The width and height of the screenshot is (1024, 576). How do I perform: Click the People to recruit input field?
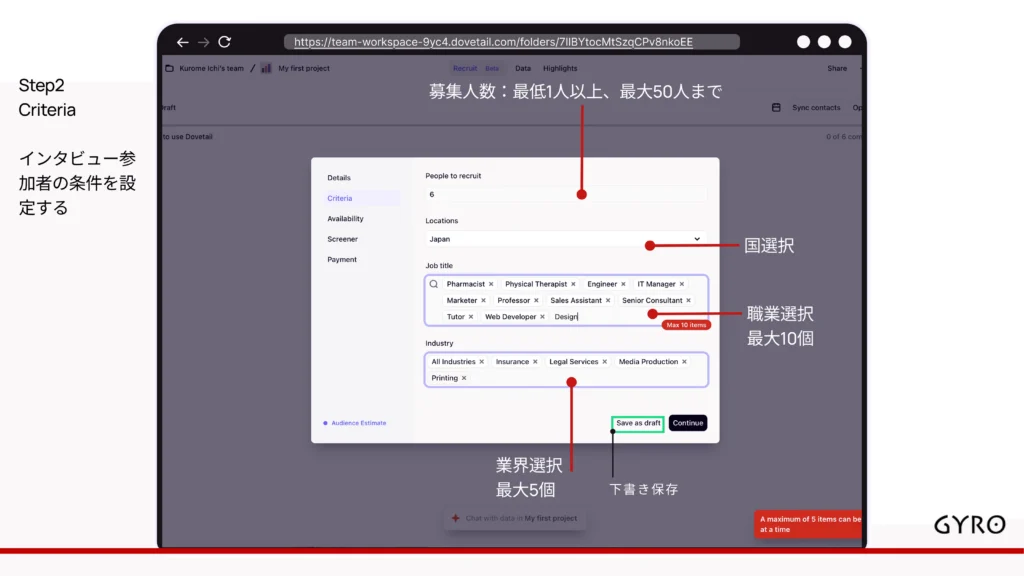click(x=565, y=194)
